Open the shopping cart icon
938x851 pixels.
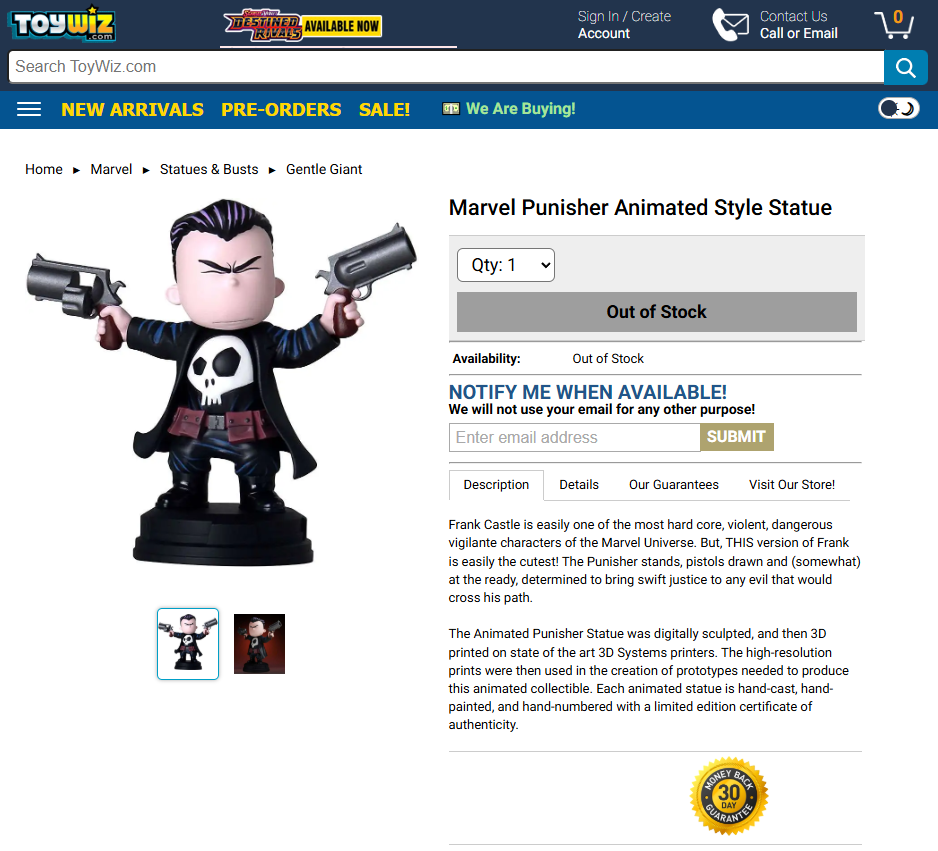(894, 25)
